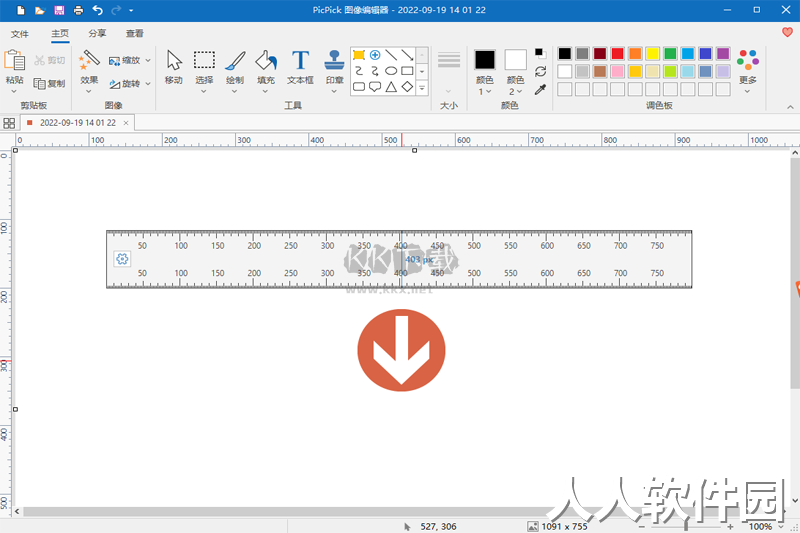800x533 pixels.
Task: Expand the 印章 stamp dropdown arrow
Action: click(334, 91)
